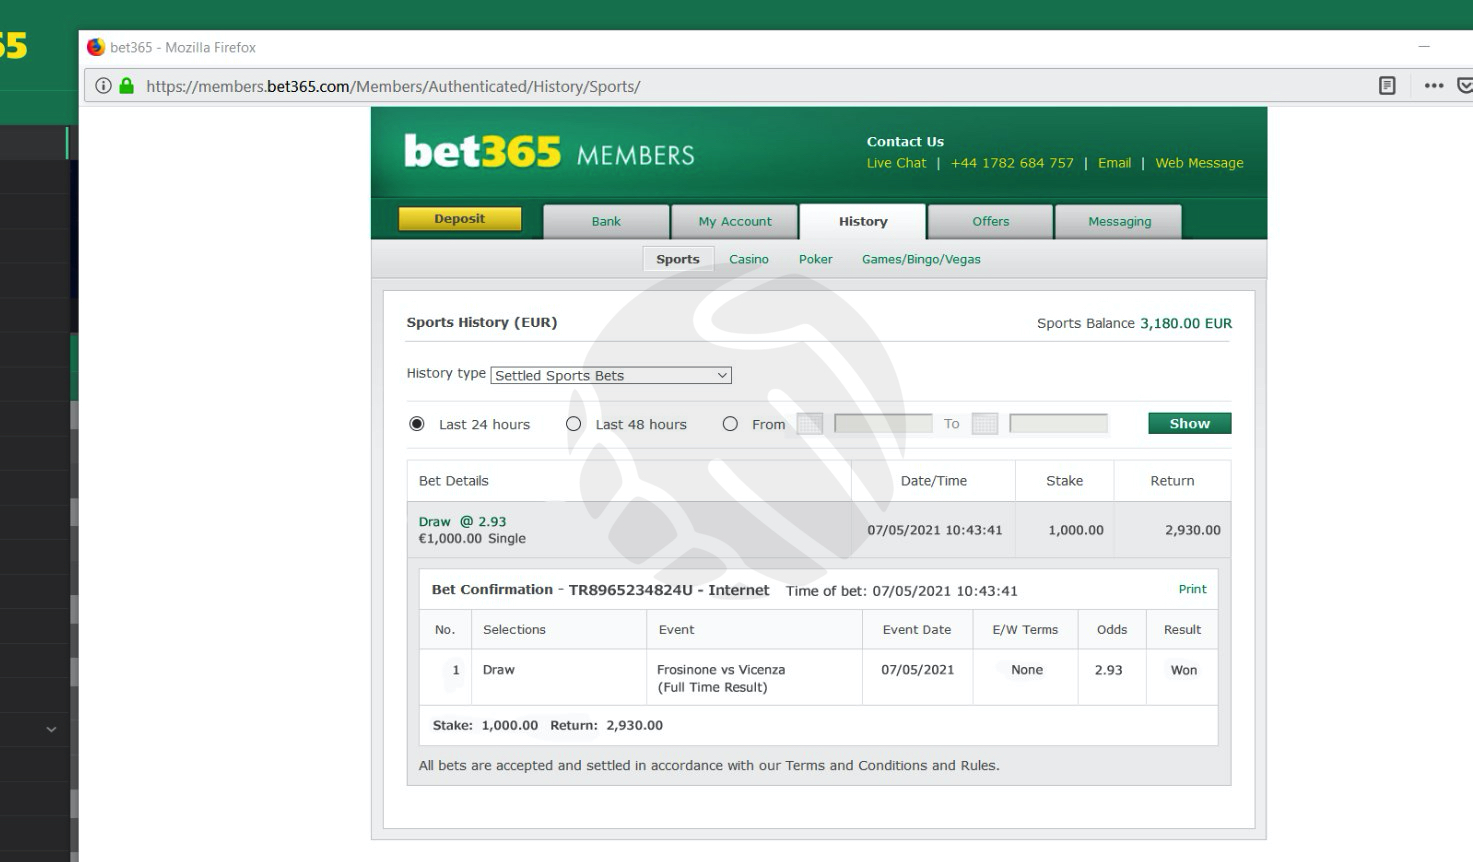
Task: Click the Stake column header
Action: (x=1064, y=481)
